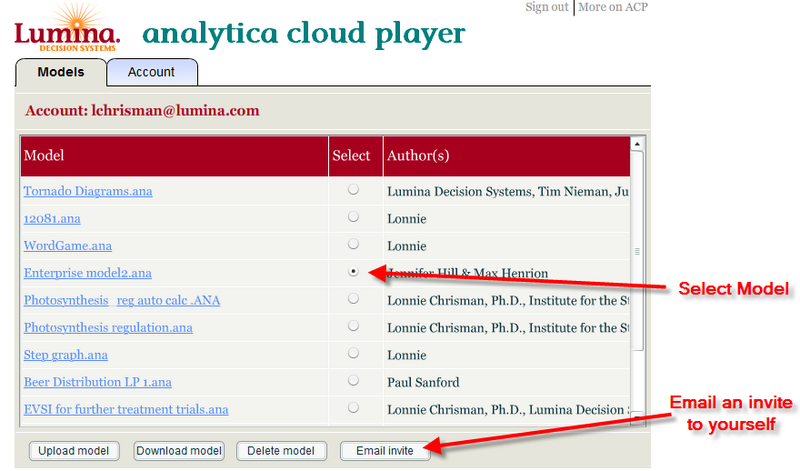Select the WordGame.ana radio button
The height and width of the screenshot is (471, 800).
[353, 244]
